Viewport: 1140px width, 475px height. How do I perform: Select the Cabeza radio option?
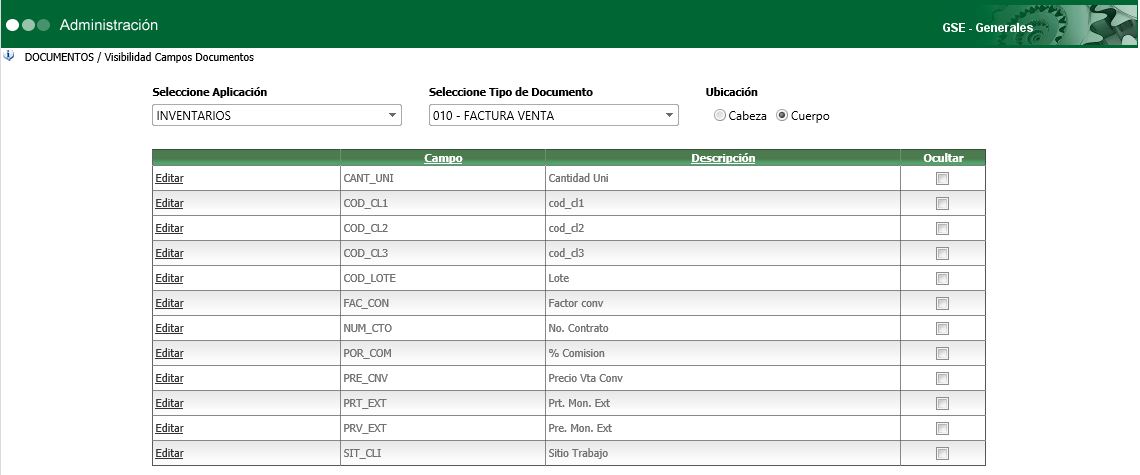tap(720, 116)
